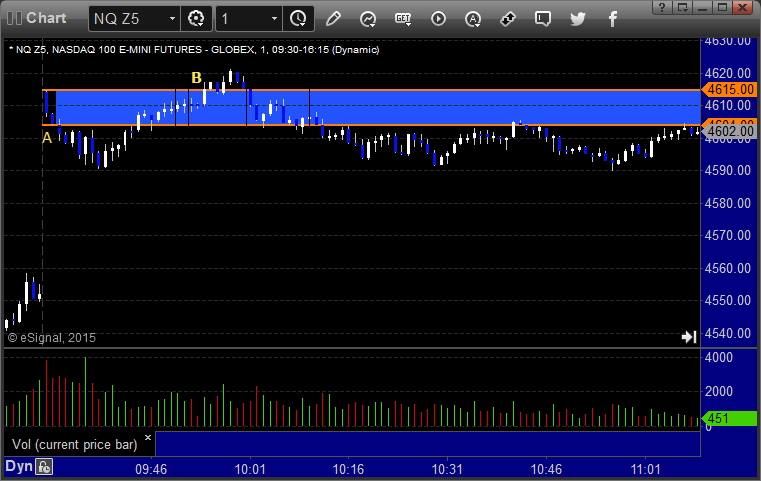Open the symbol settings gear menu

196,19
